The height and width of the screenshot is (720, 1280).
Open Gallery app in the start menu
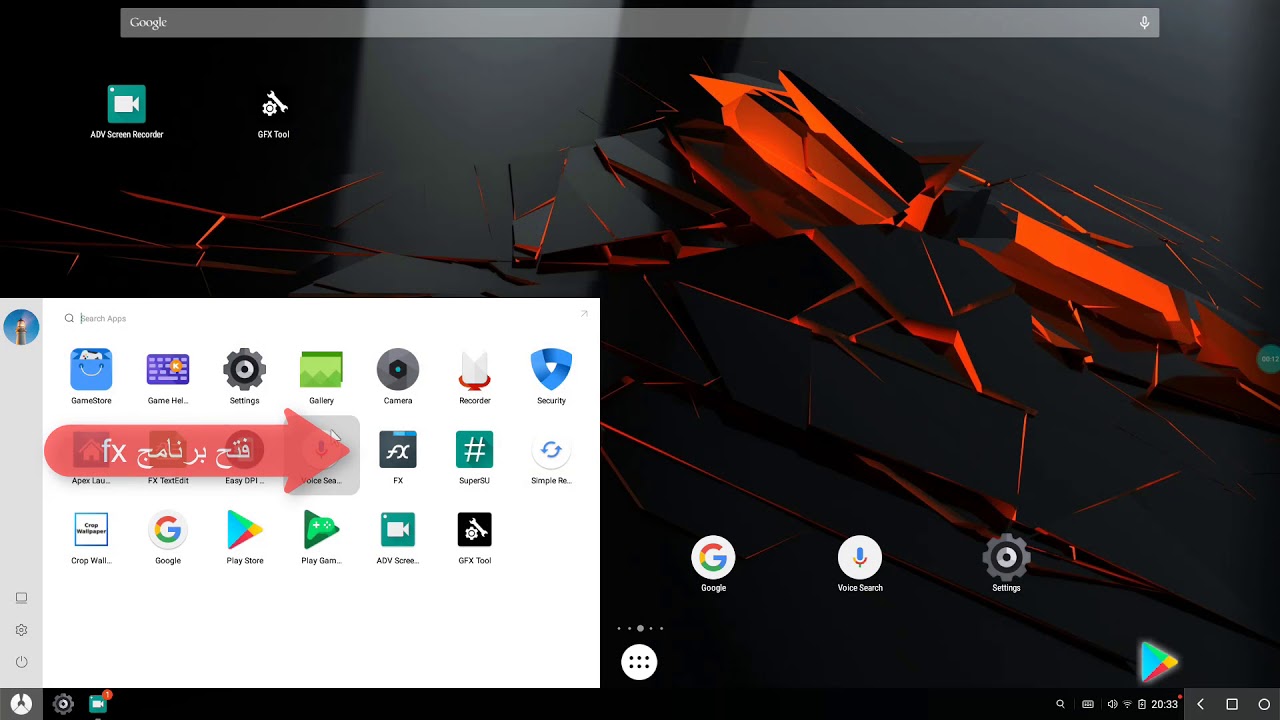point(321,377)
